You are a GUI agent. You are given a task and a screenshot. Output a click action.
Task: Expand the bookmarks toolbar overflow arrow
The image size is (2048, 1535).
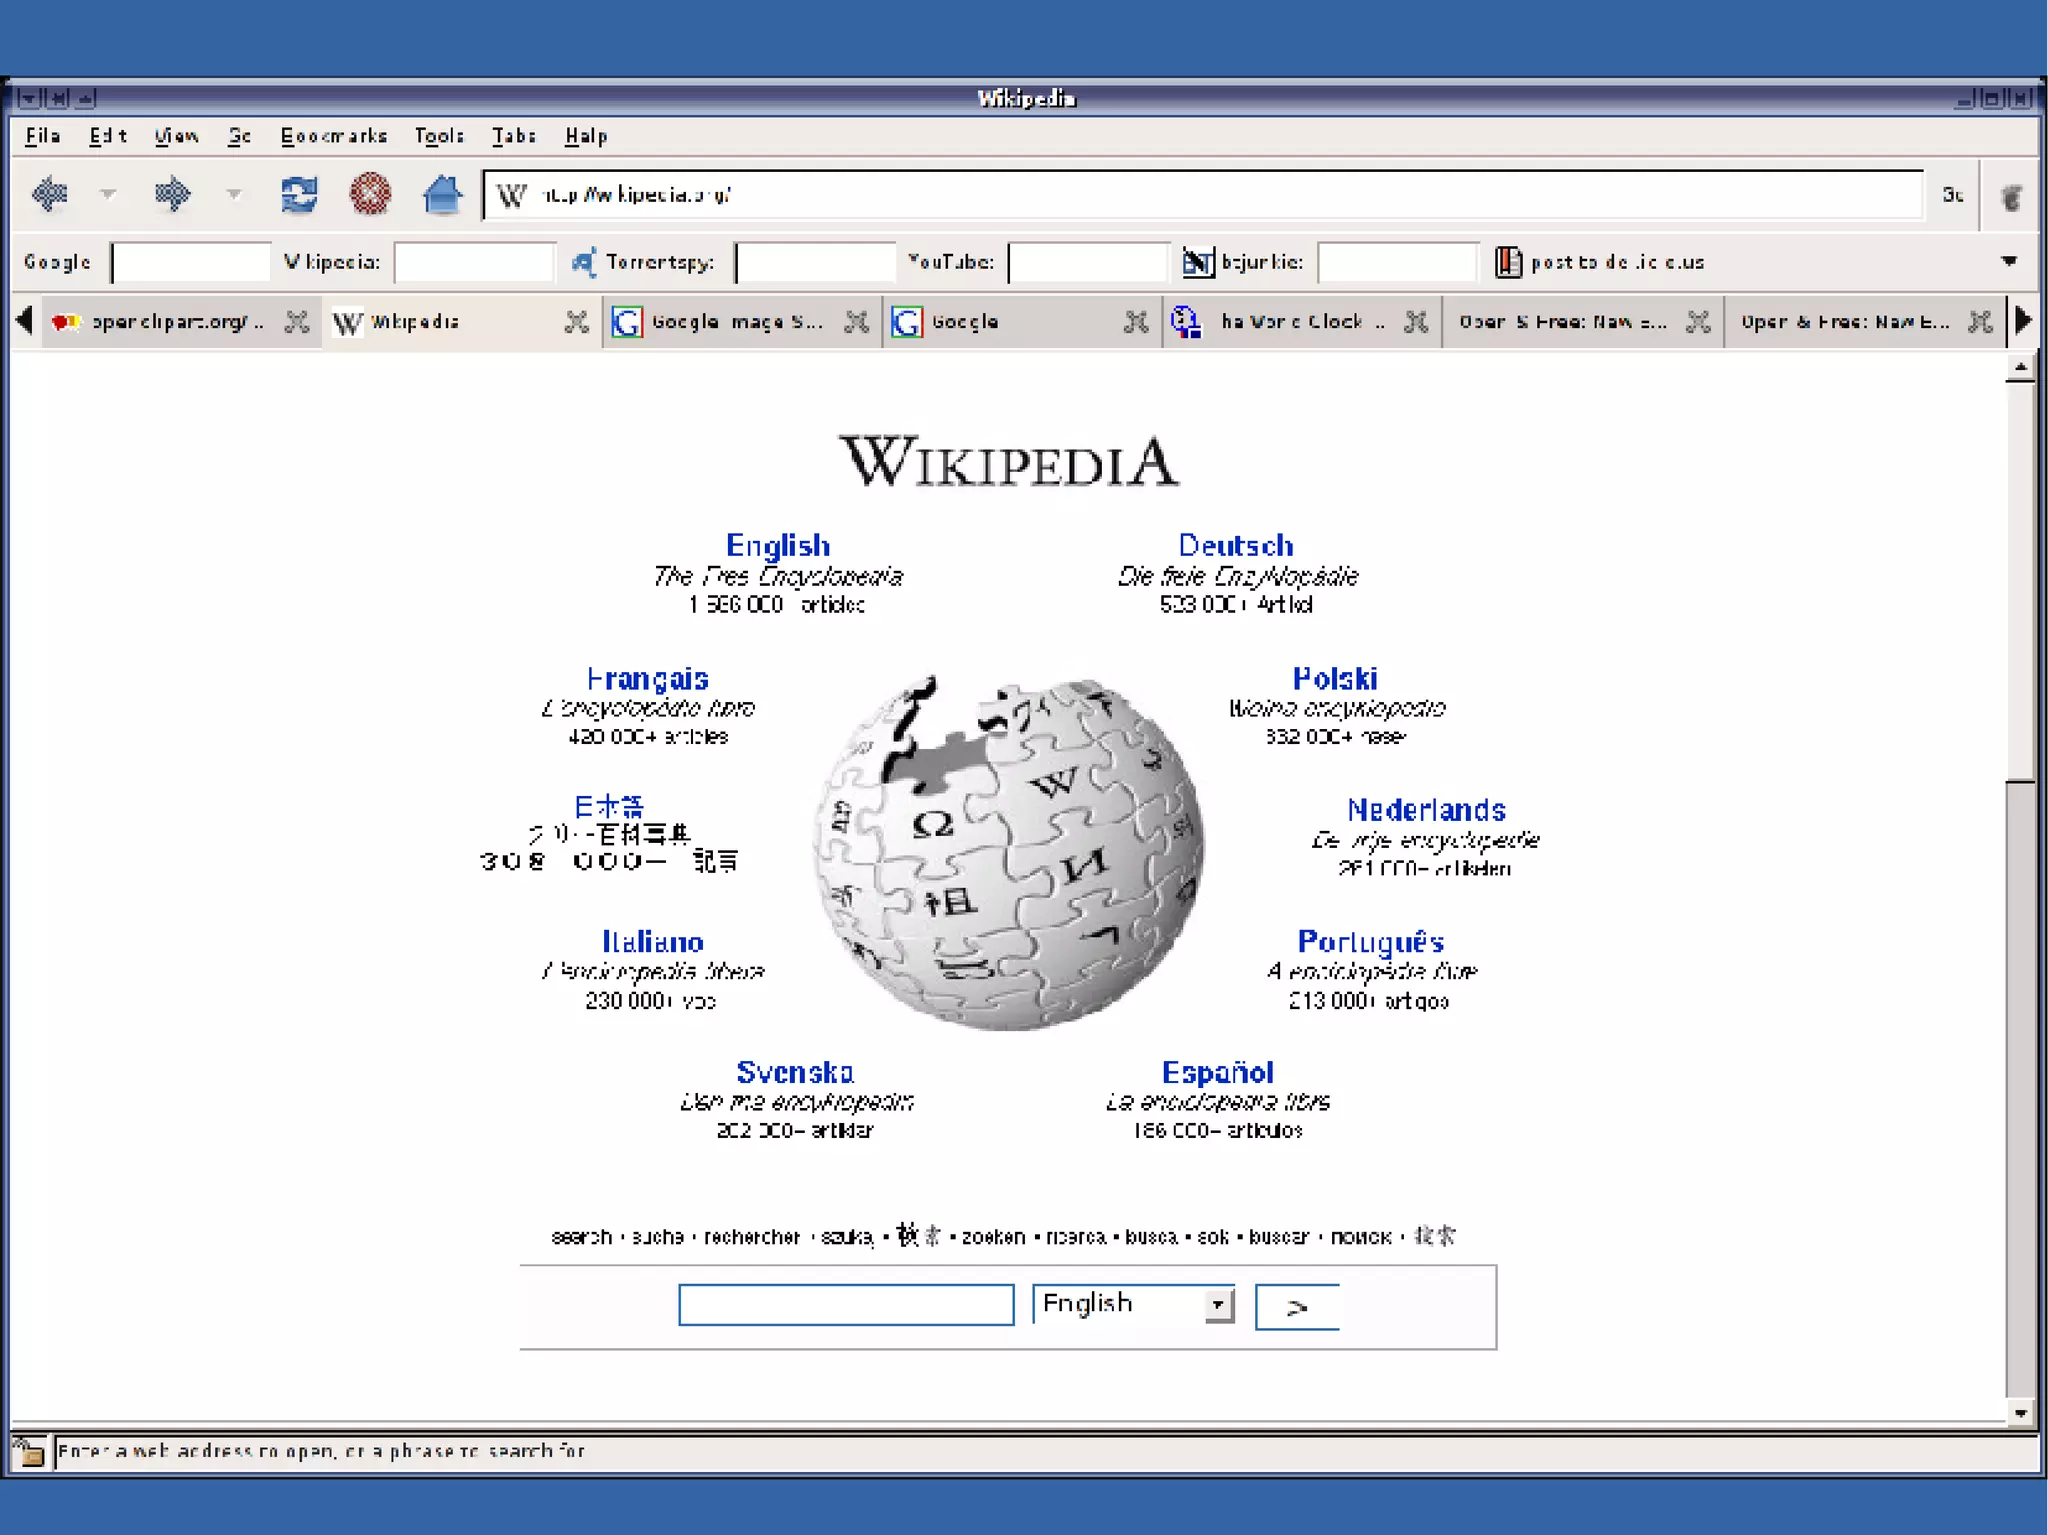tap(2009, 262)
